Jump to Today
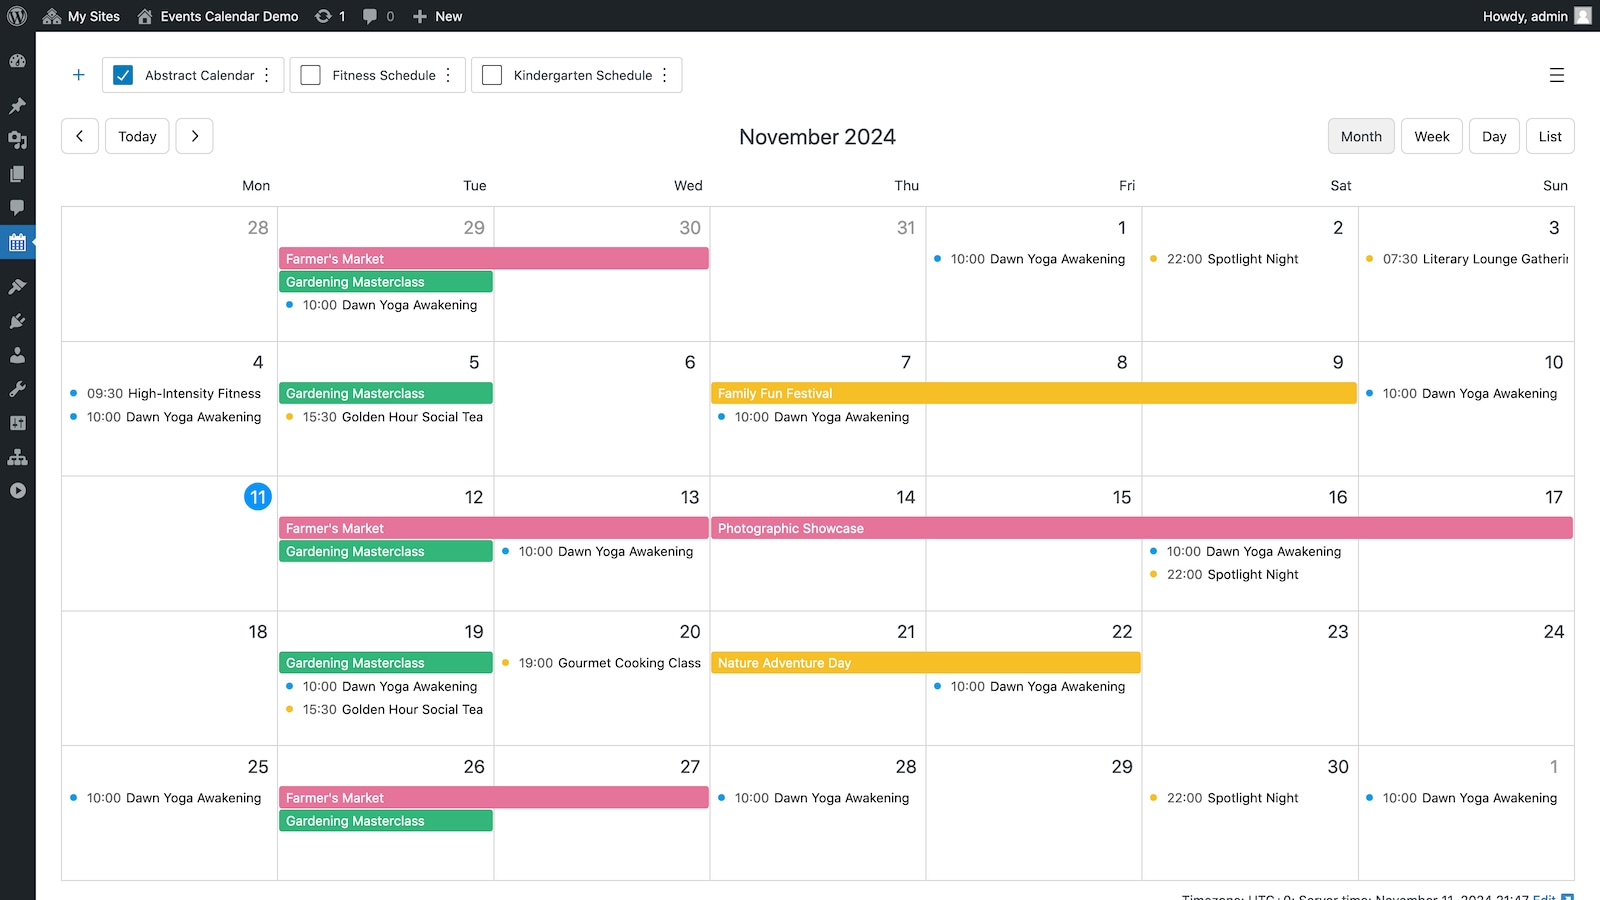Image resolution: width=1600 pixels, height=900 pixels. pyautogui.click(x=137, y=136)
